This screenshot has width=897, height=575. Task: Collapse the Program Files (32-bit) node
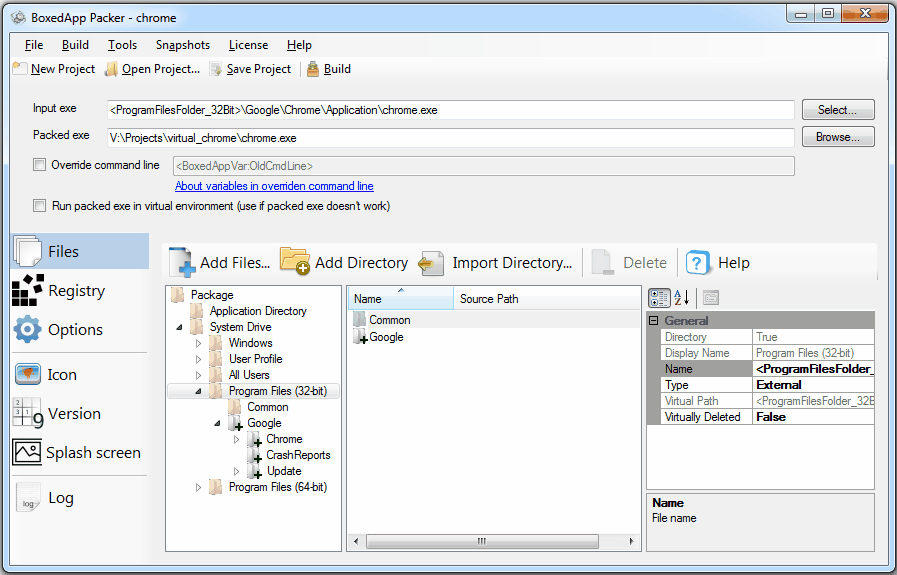(199, 391)
